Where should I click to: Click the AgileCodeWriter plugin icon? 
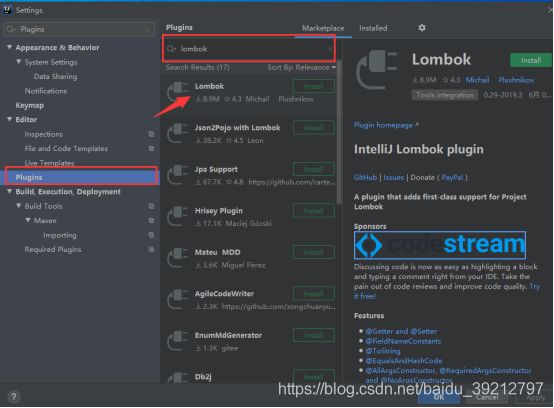tap(178, 299)
